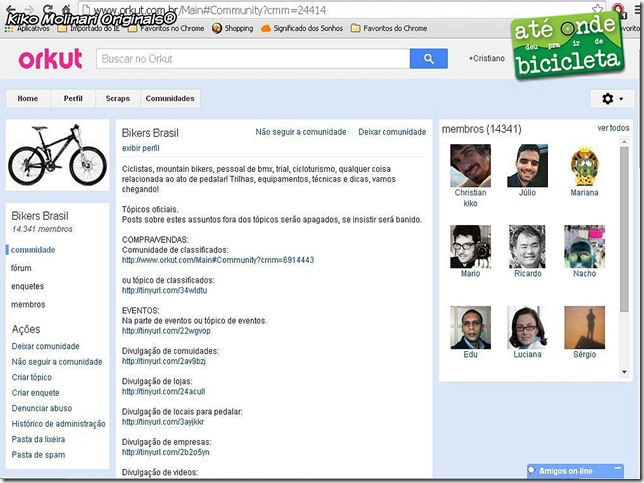Open Importado do IE bookmark folder
The width and height of the screenshot is (644, 483).
click(x=89, y=28)
